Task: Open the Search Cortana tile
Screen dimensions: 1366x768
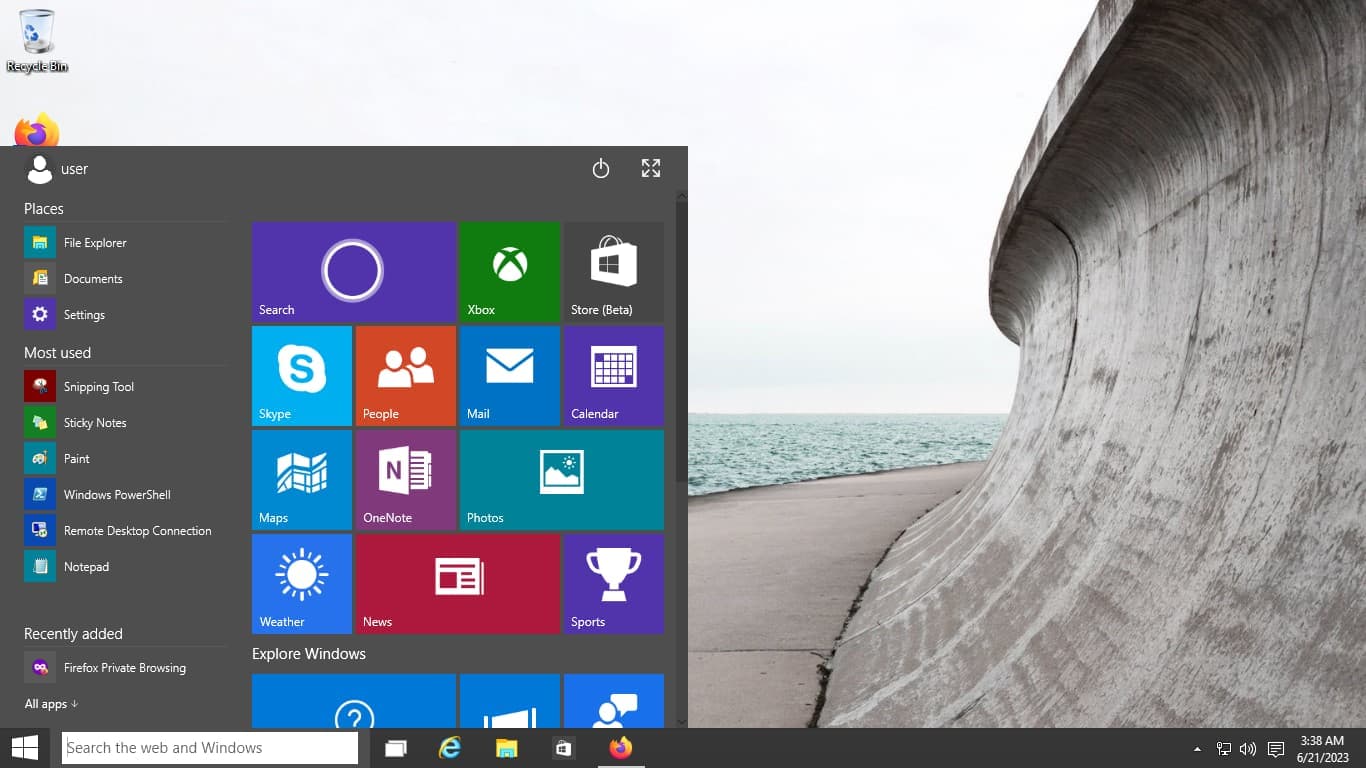Action: point(354,272)
